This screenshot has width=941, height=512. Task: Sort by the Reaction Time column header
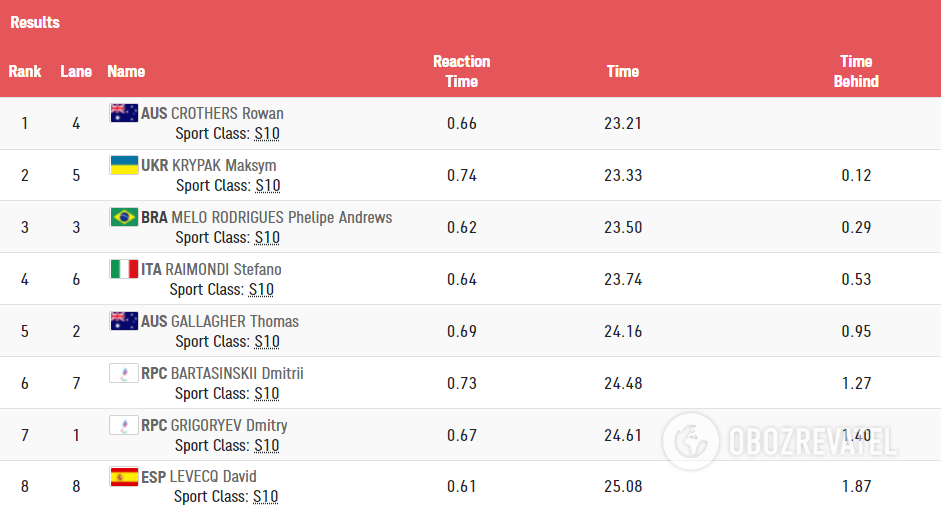pos(461,71)
